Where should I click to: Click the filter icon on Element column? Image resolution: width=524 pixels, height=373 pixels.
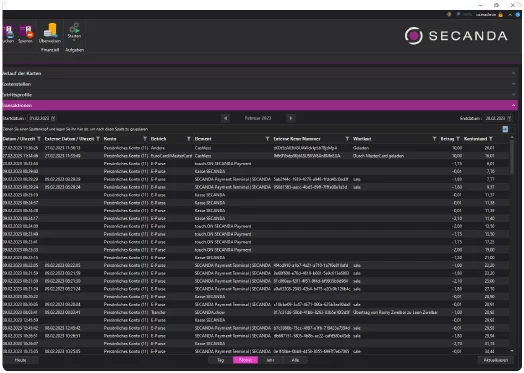pos(267,139)
